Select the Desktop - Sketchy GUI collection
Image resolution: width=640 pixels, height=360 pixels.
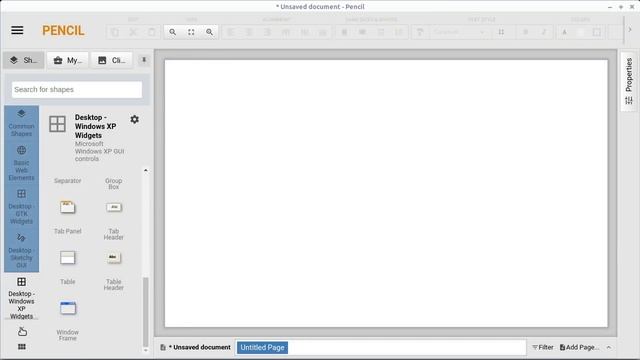[21, 251]
